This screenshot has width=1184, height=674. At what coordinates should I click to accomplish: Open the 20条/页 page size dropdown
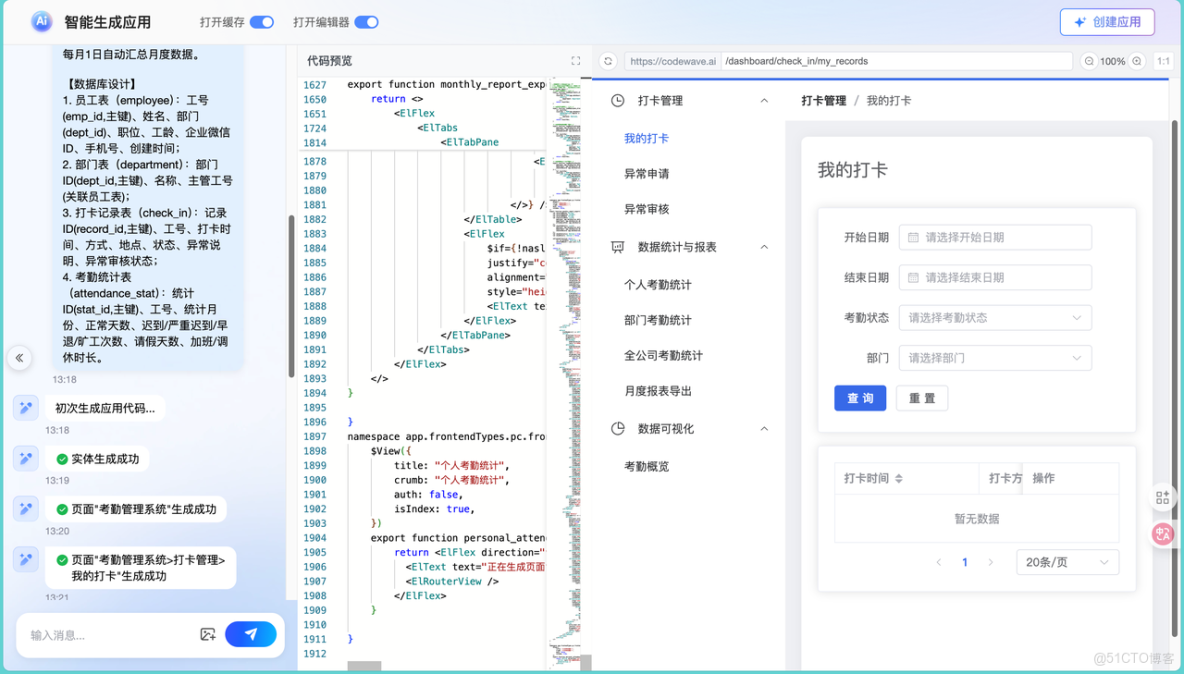click(1066, 561)
